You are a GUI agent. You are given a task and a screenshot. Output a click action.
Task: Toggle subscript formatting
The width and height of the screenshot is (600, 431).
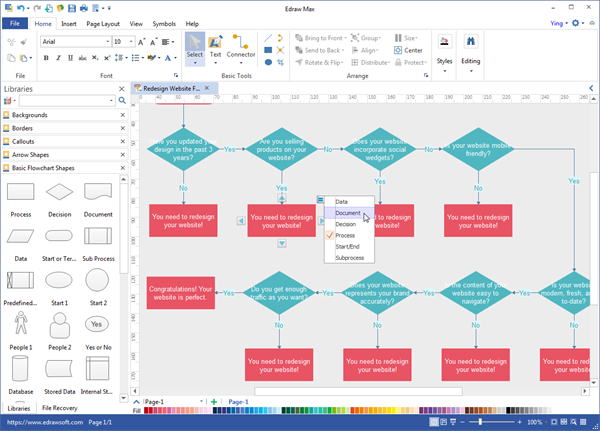tap(95, 58)
